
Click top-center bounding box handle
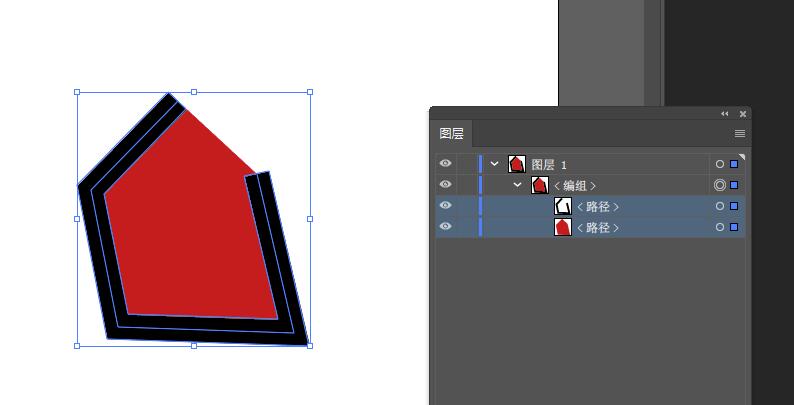point(194,92)
